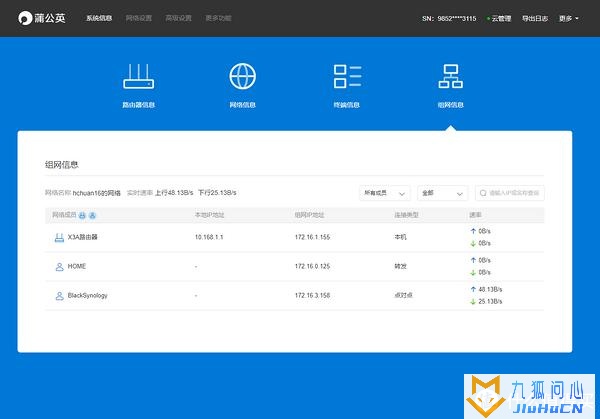Click the magnifier icon in the search box
The image size is (600, 419).
pos(483,193)
